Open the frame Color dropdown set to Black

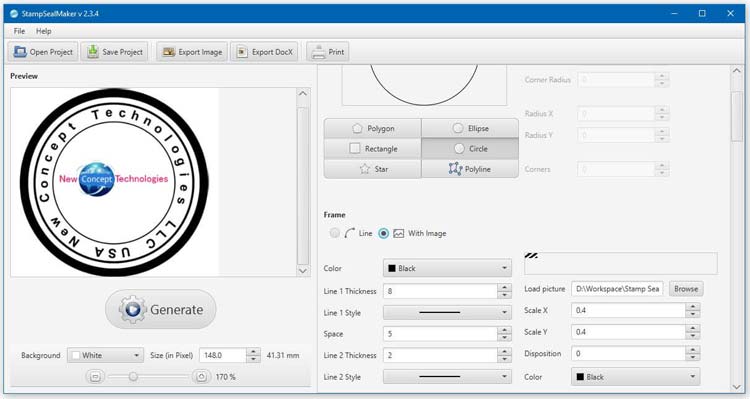pos(447,268)
